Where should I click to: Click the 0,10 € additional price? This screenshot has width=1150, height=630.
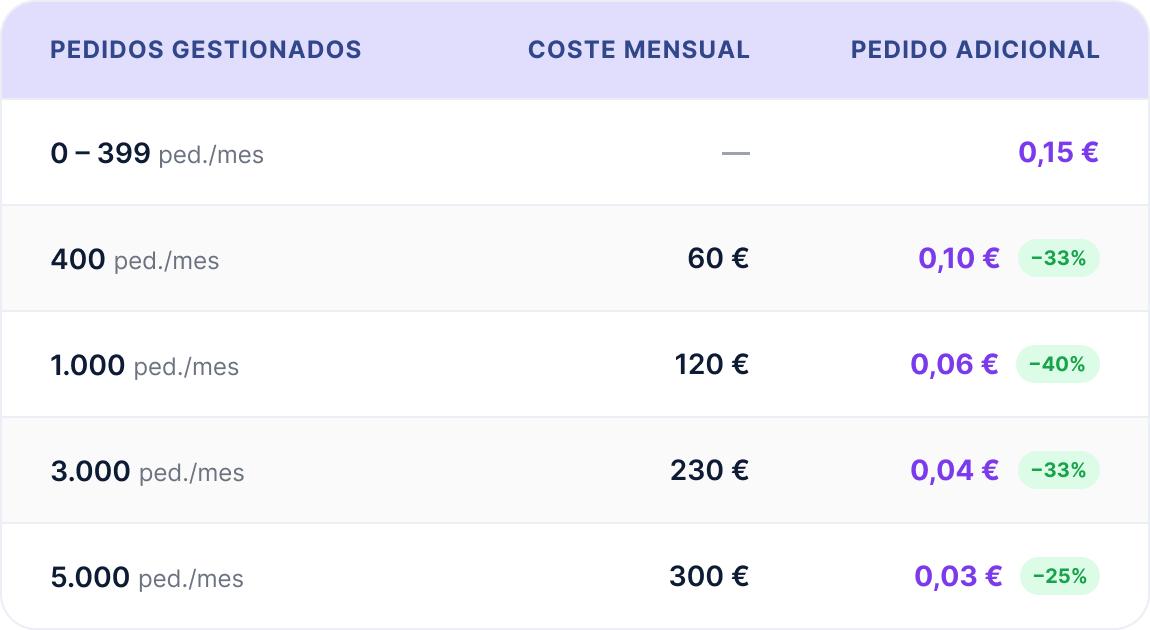959,258
